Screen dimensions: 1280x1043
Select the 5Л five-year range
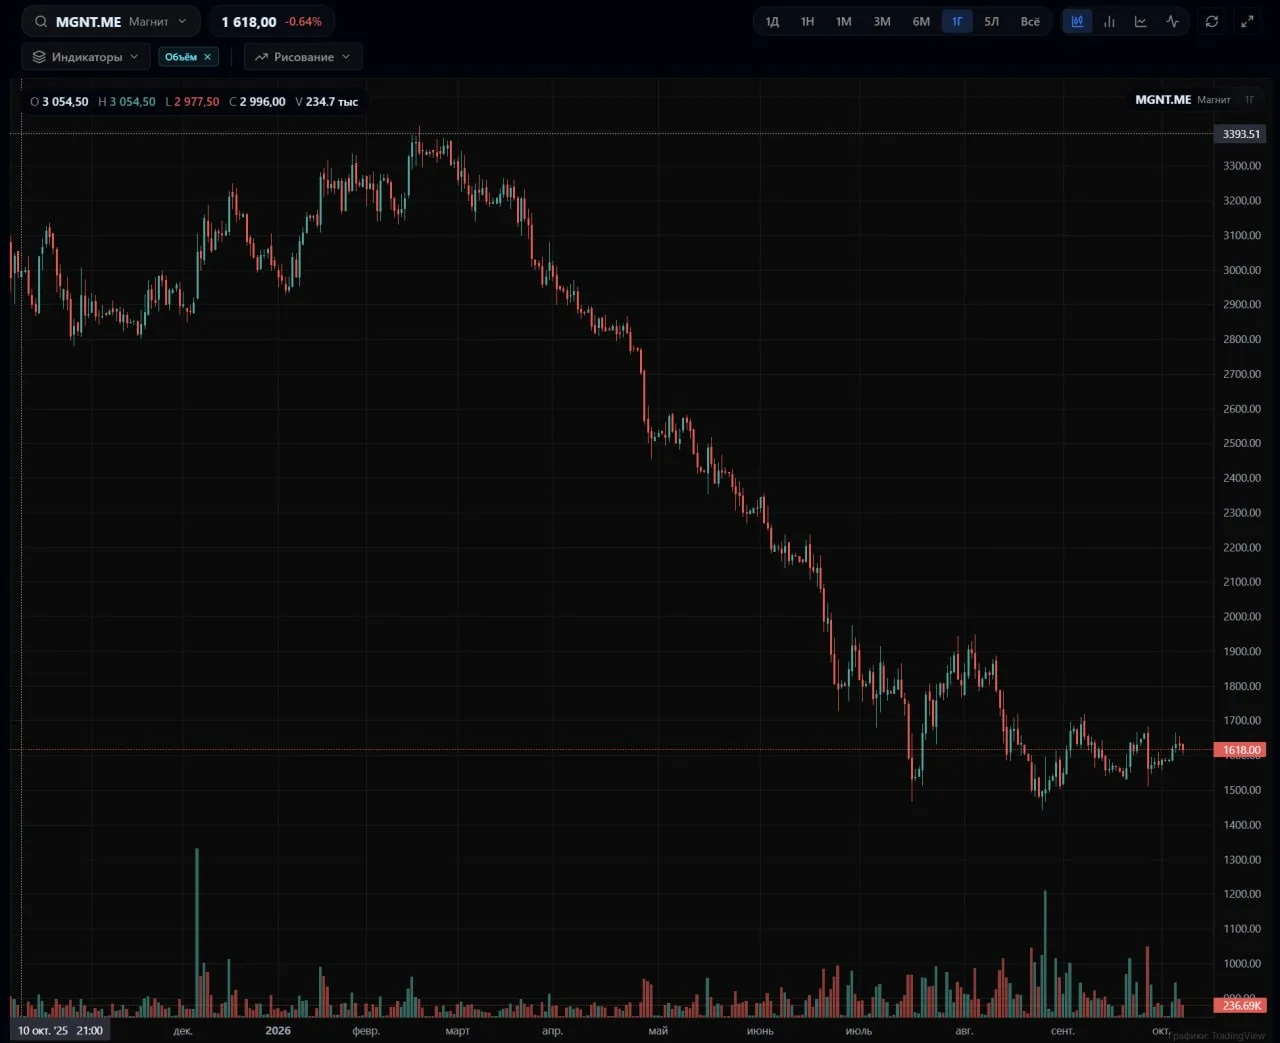pyautogui.click(x=992, y=21)
